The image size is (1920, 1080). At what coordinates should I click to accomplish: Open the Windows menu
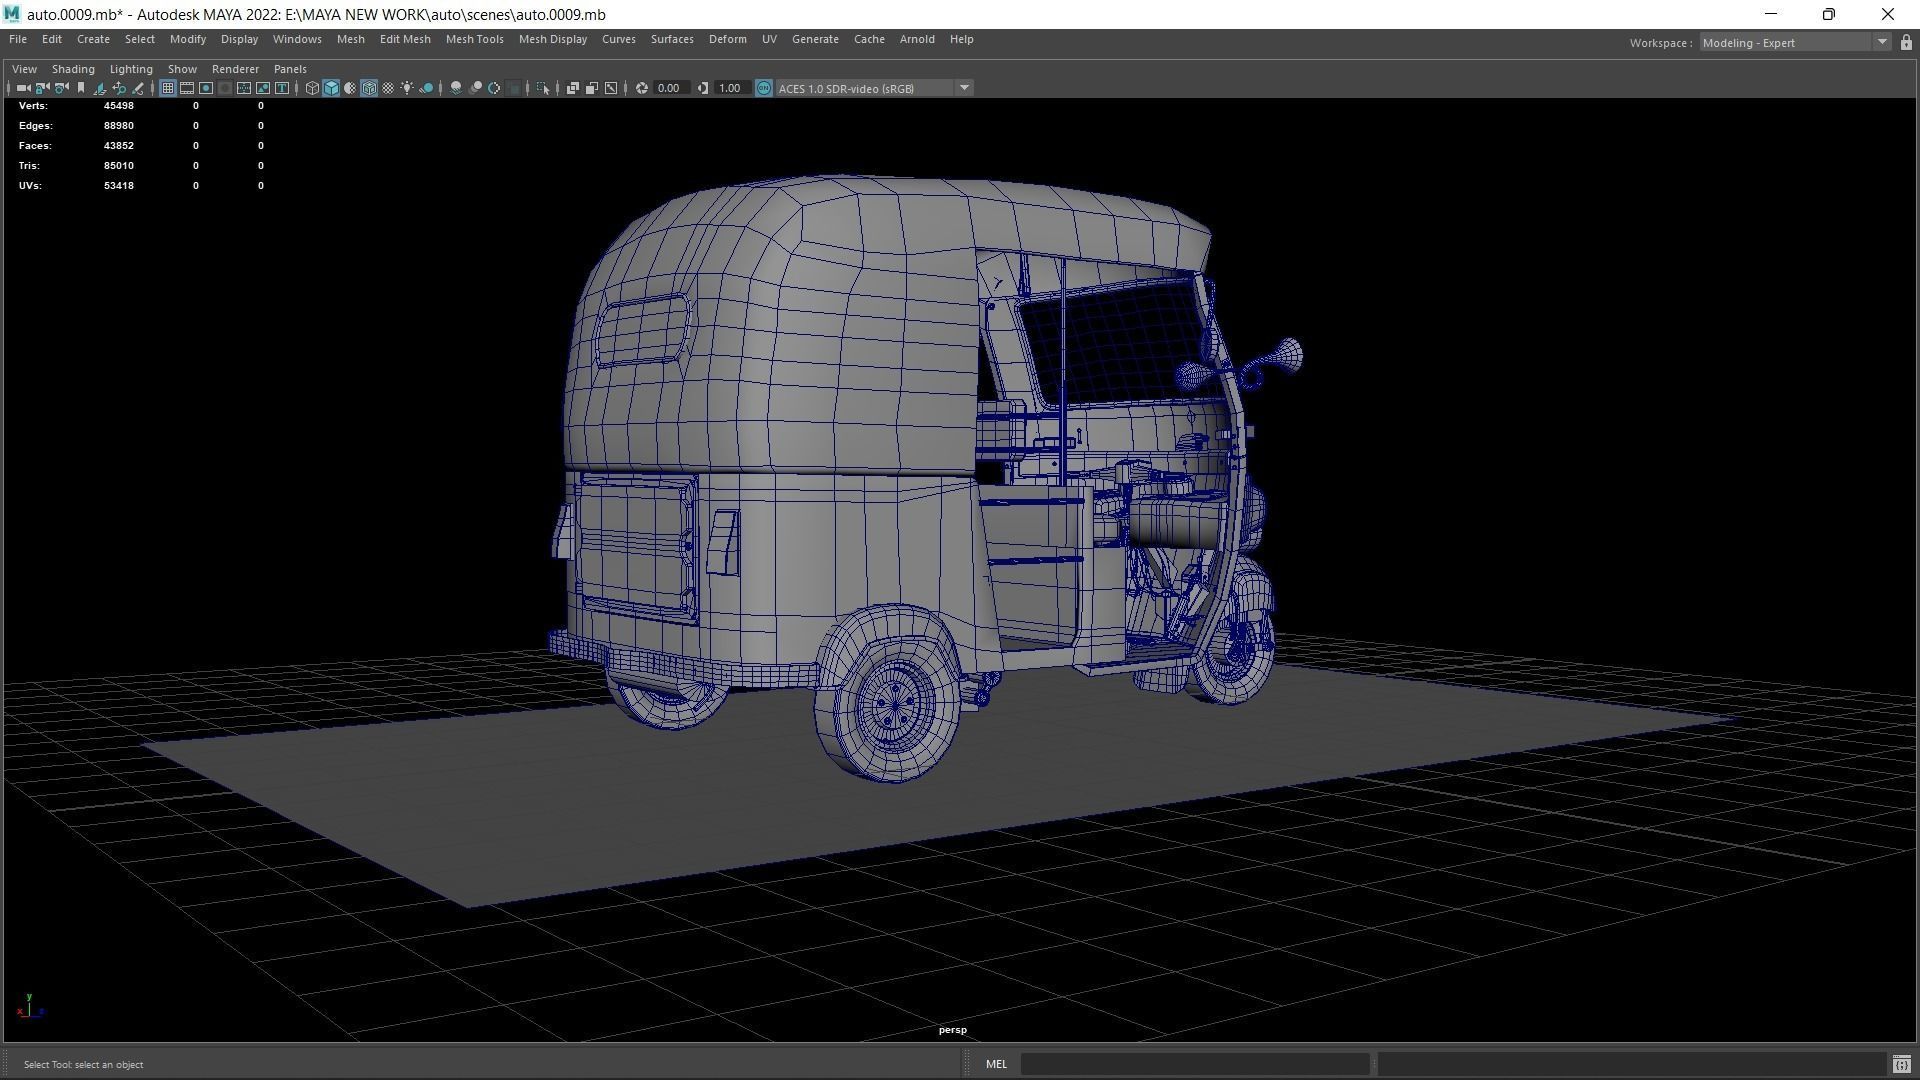[x=297, y=39]
